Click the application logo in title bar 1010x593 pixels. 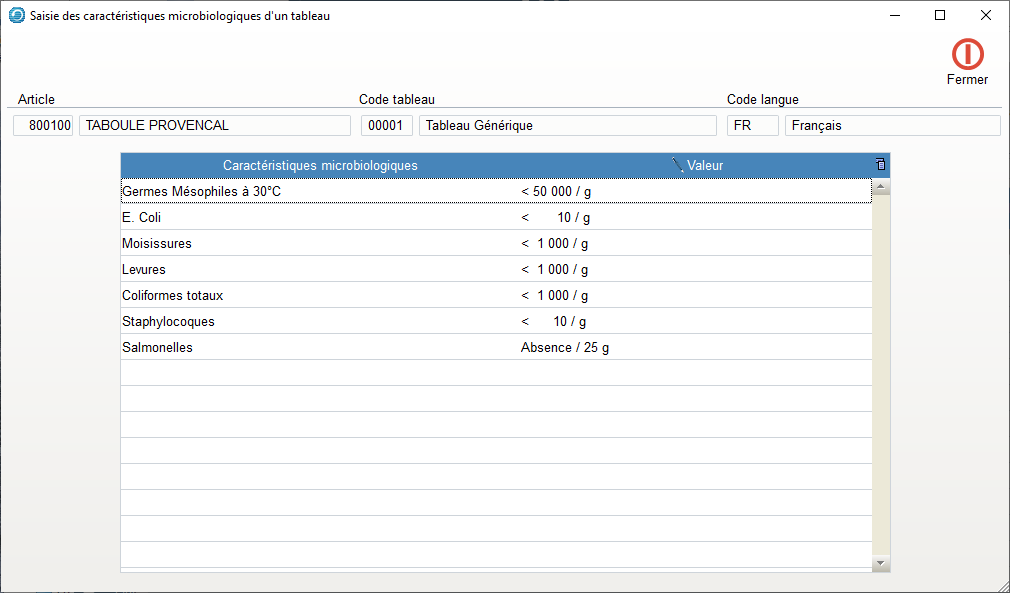coord(16,16)
